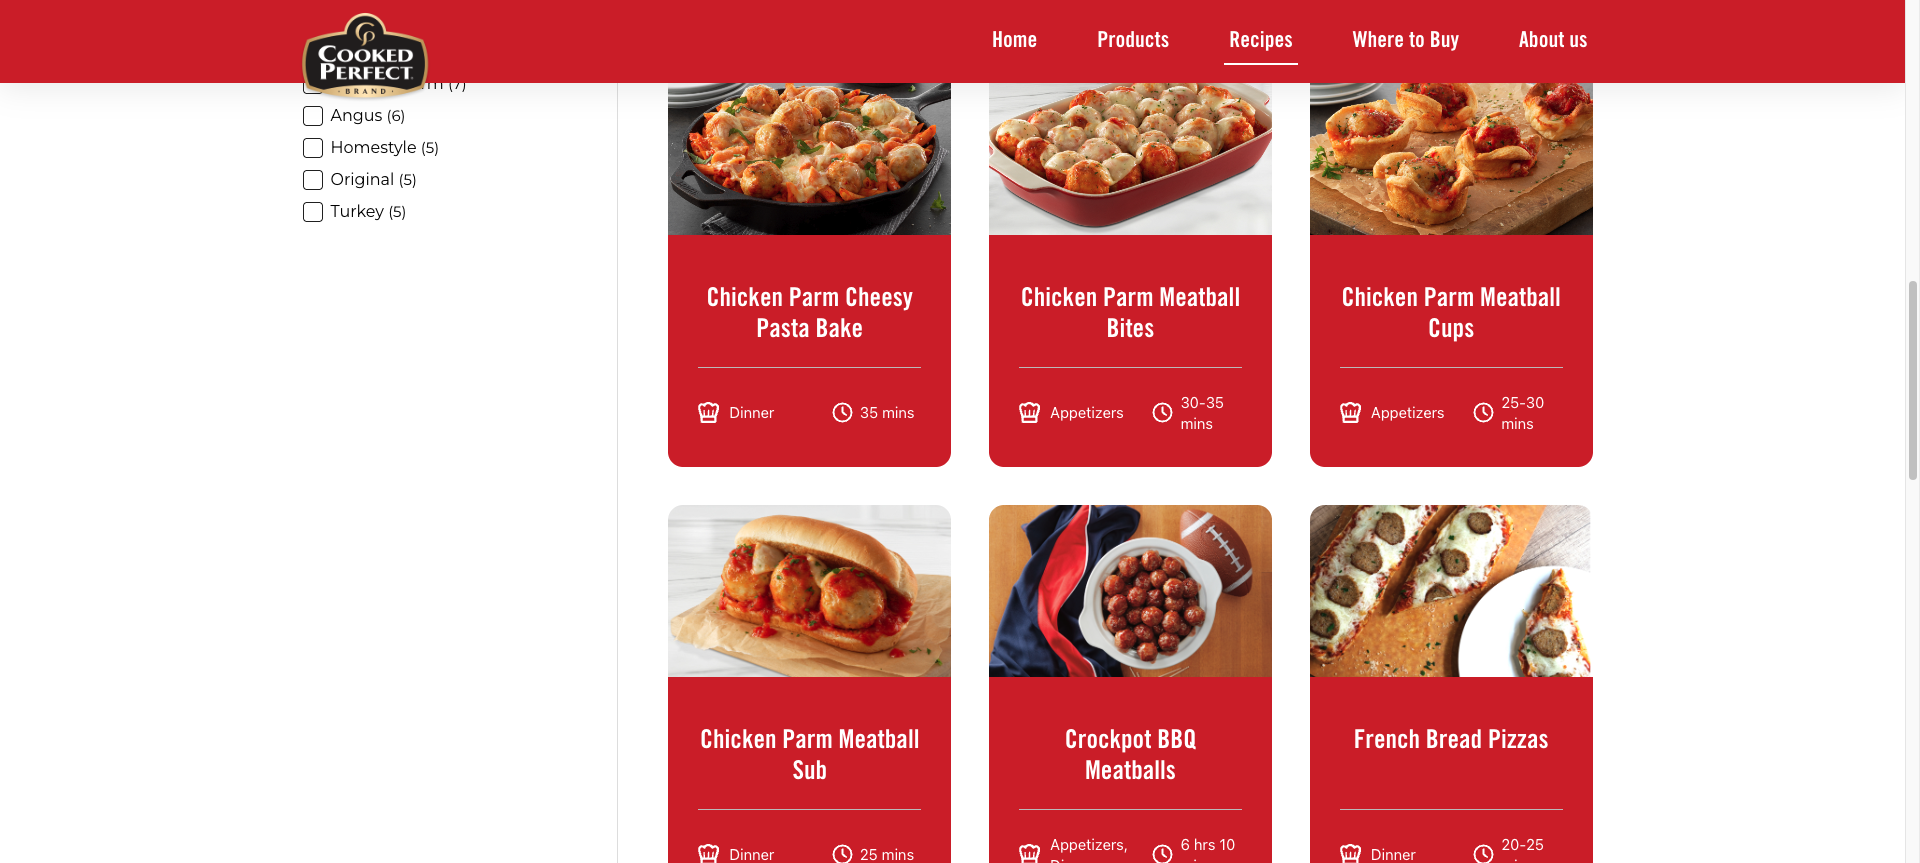Click clock icon beside 6 hrs 10
The width and height of the screenshot is (1920, 863).
point(1162,853)
